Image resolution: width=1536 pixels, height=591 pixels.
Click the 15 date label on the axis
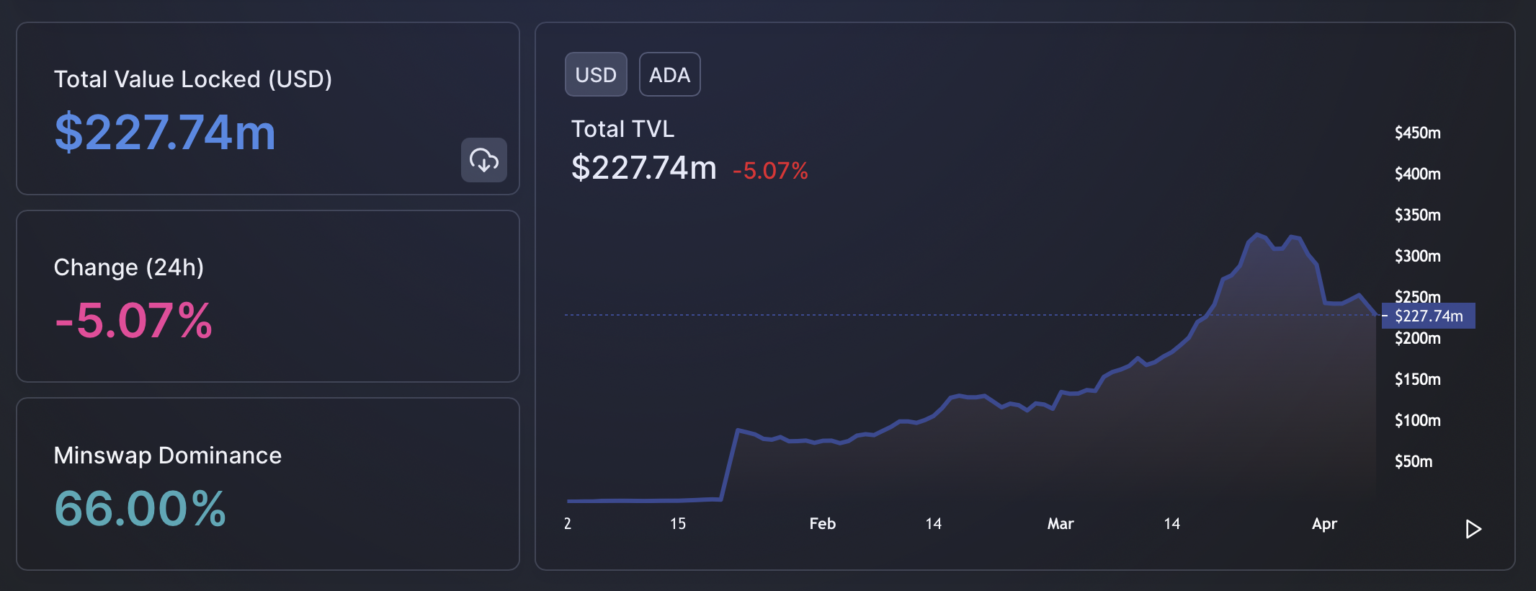(x=678, y=524)
